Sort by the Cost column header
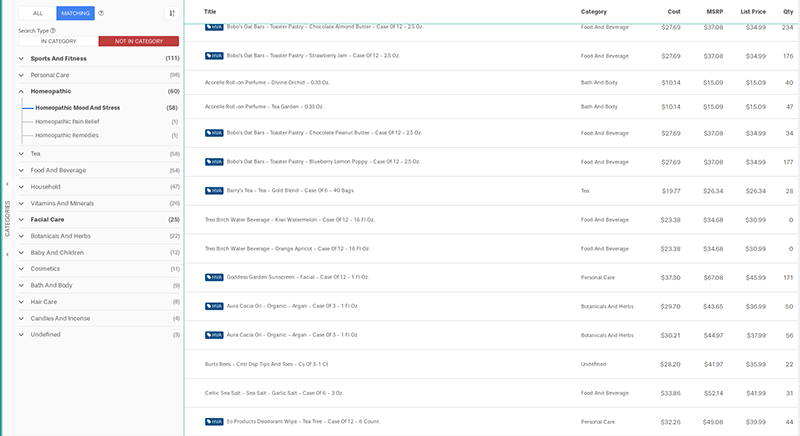 click(674, 11)
